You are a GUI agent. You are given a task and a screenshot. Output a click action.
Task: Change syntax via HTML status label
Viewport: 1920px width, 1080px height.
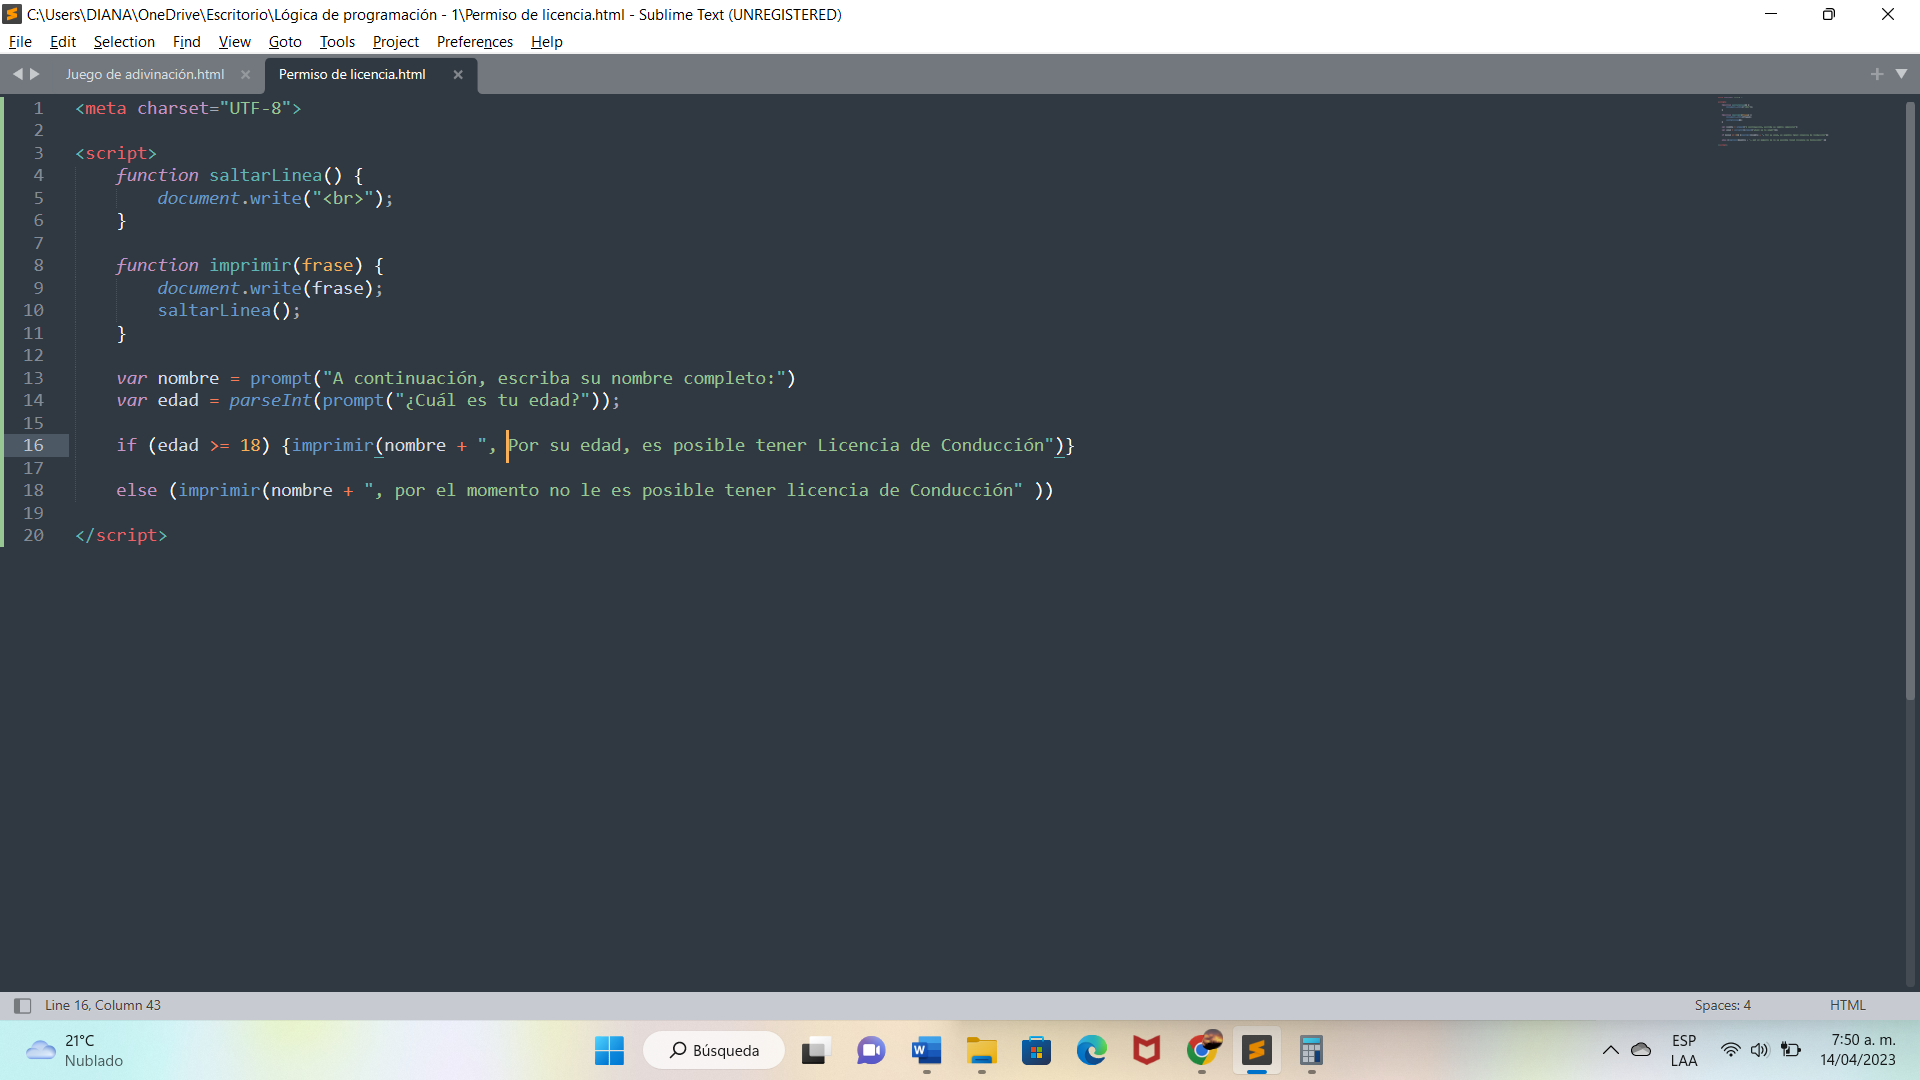1848,1006
